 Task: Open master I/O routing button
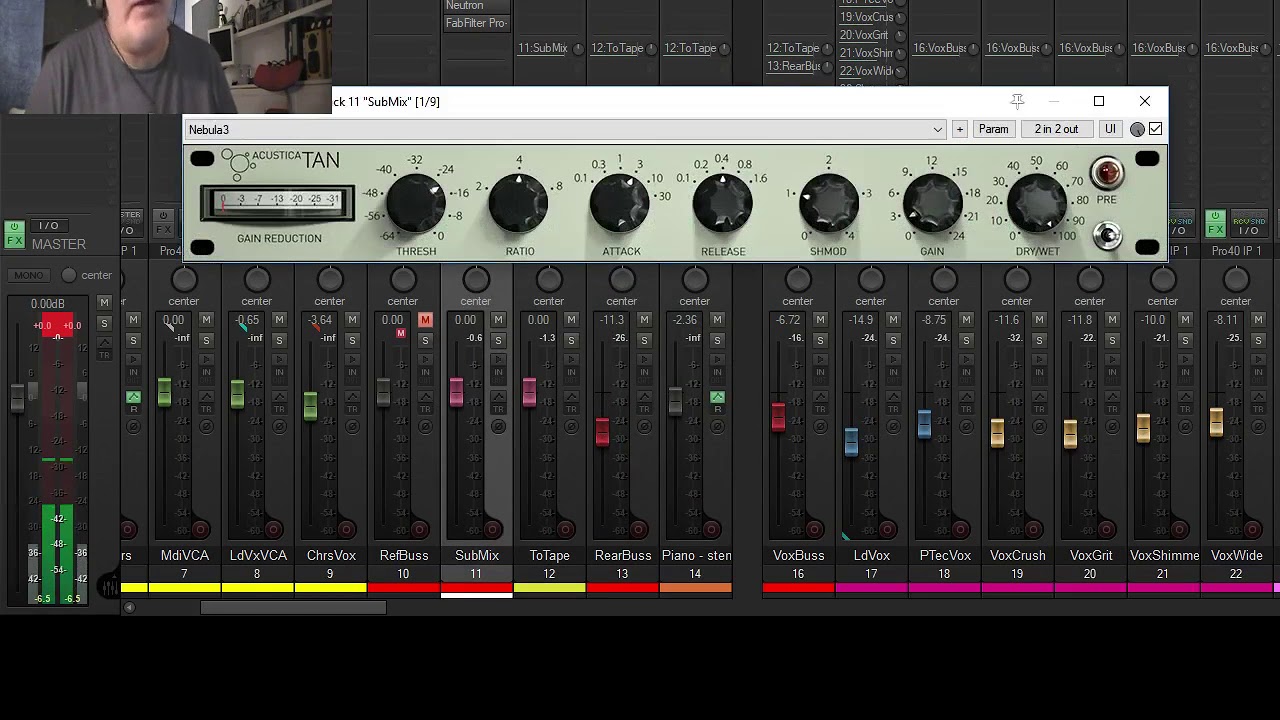click(48, 226)
